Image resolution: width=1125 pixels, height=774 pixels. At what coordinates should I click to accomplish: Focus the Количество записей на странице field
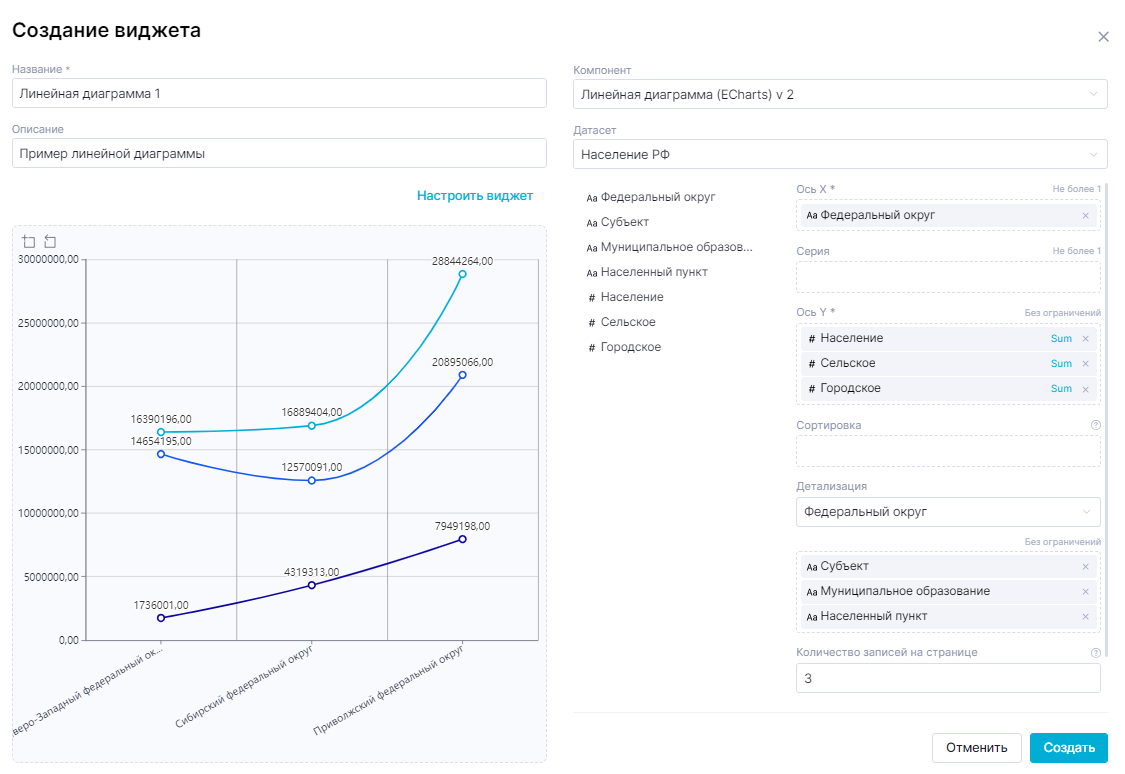[947, 678]
